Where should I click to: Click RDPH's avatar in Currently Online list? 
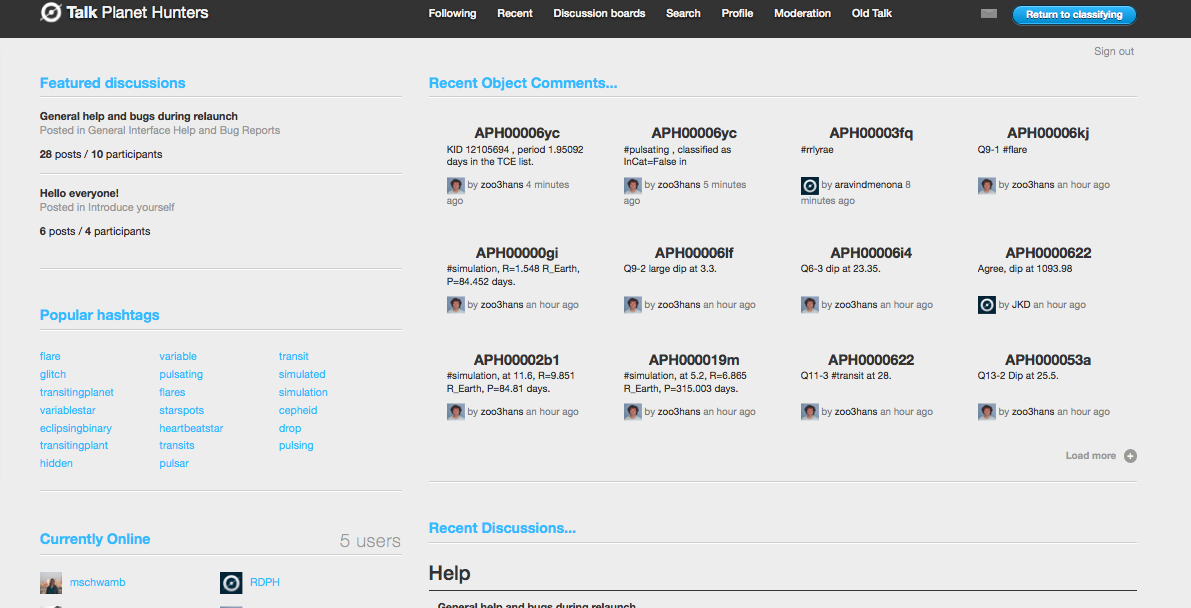click(x=231, y=582)
